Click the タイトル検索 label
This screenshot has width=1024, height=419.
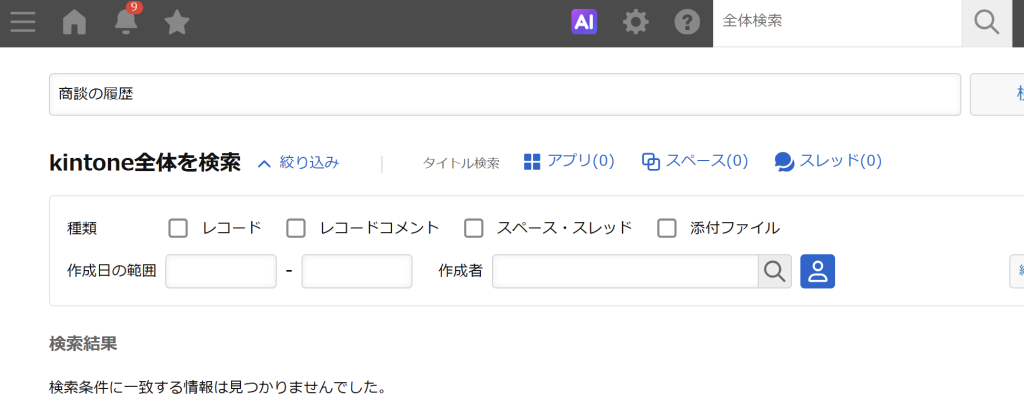[x=461, y=163]
